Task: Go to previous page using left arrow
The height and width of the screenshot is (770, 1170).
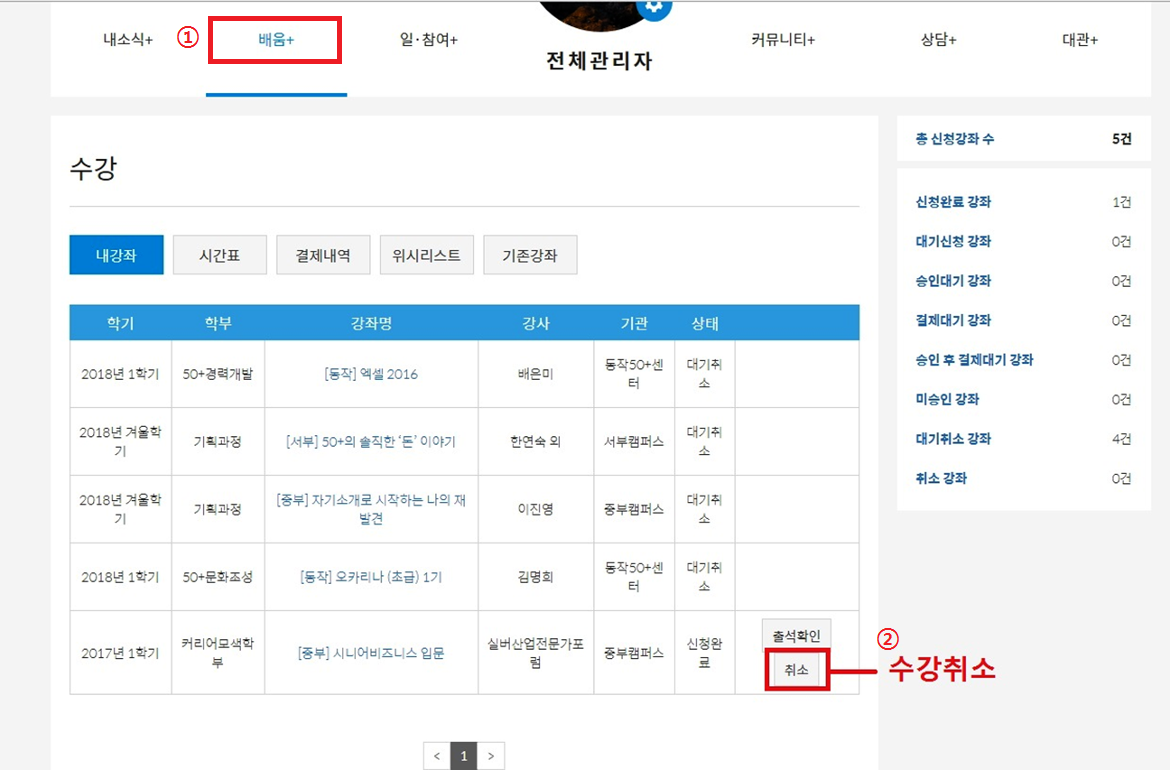Action: coord(436,756)
